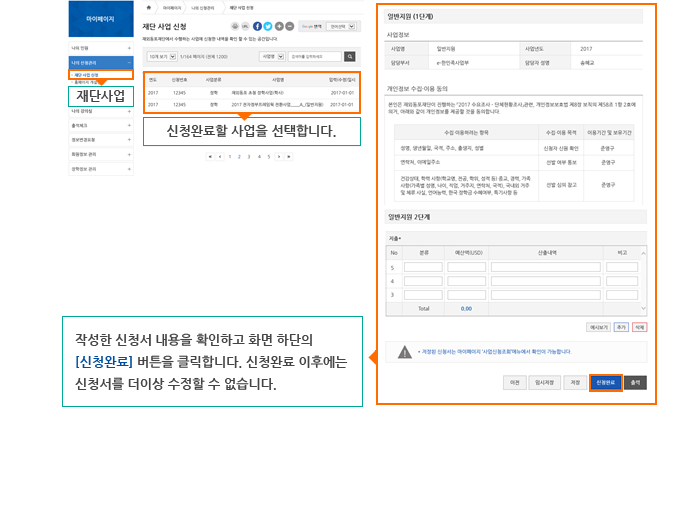700x516 pixels.
Task: Click the 산출내역 input in row 5
Action: (x=546, y=267)
